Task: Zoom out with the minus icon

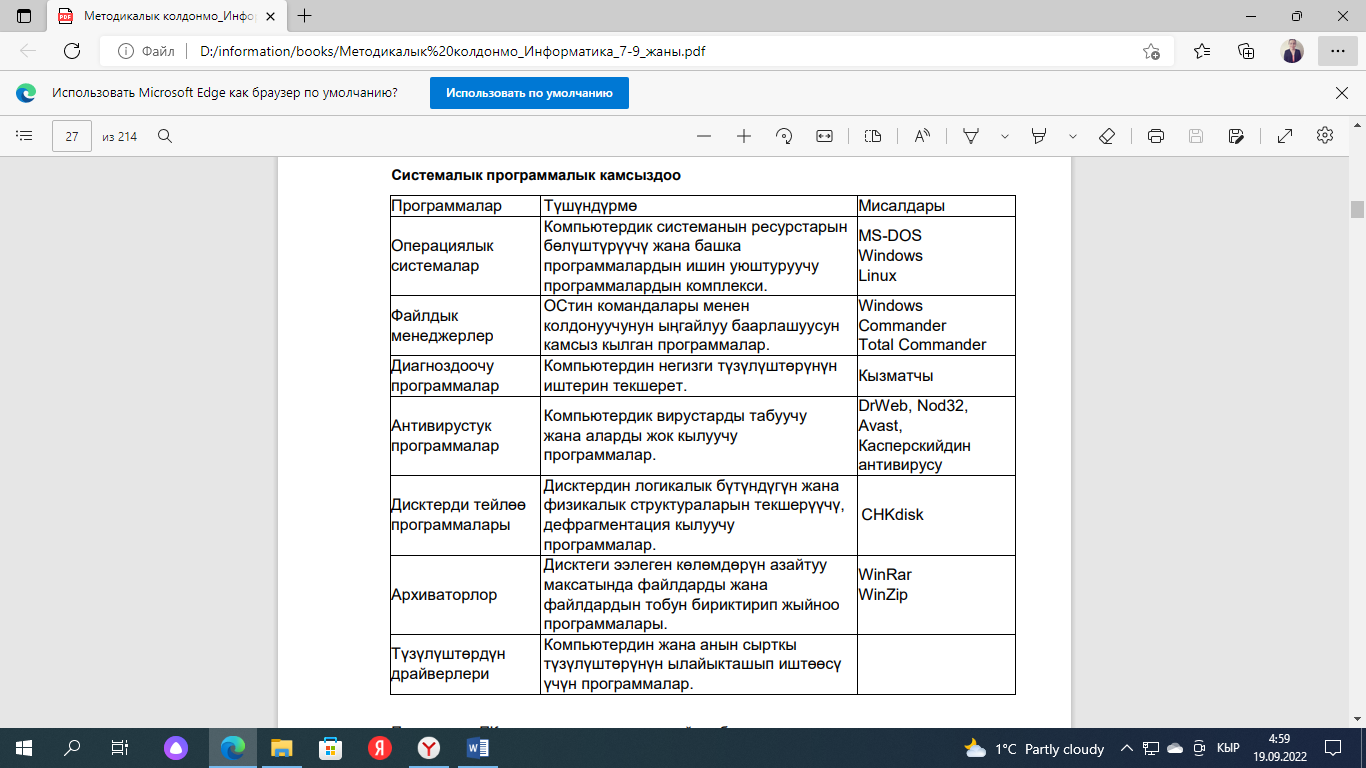Action: click(x=704, y=136)
